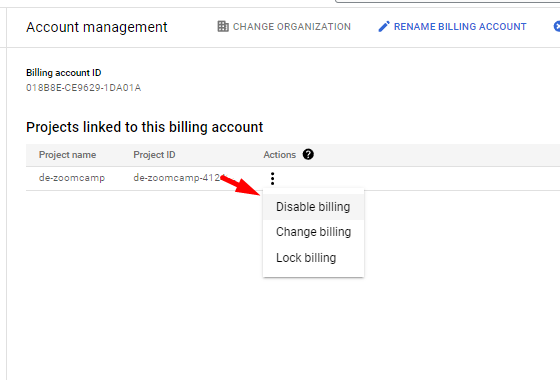Click the de-zoomcamp-412 project ID cell
This screenshot has width=560, height=380.
(x=179, y=178)
